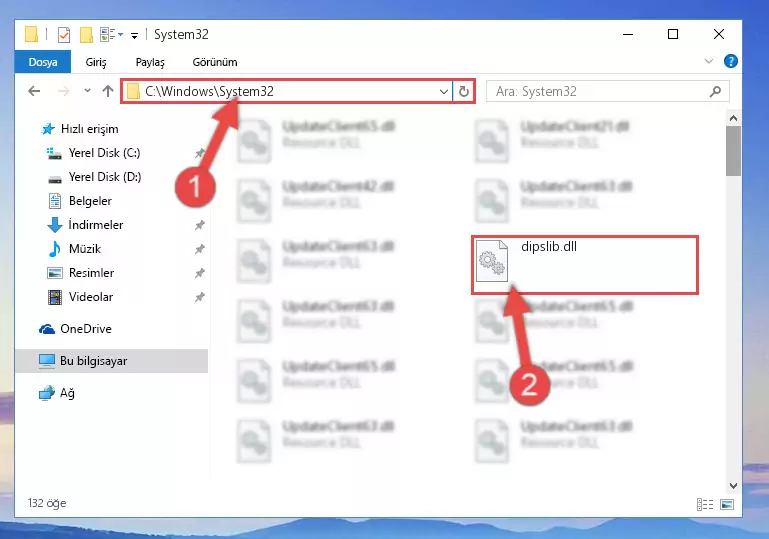Click the dipslib.dll gear file icon

[491, 261]
